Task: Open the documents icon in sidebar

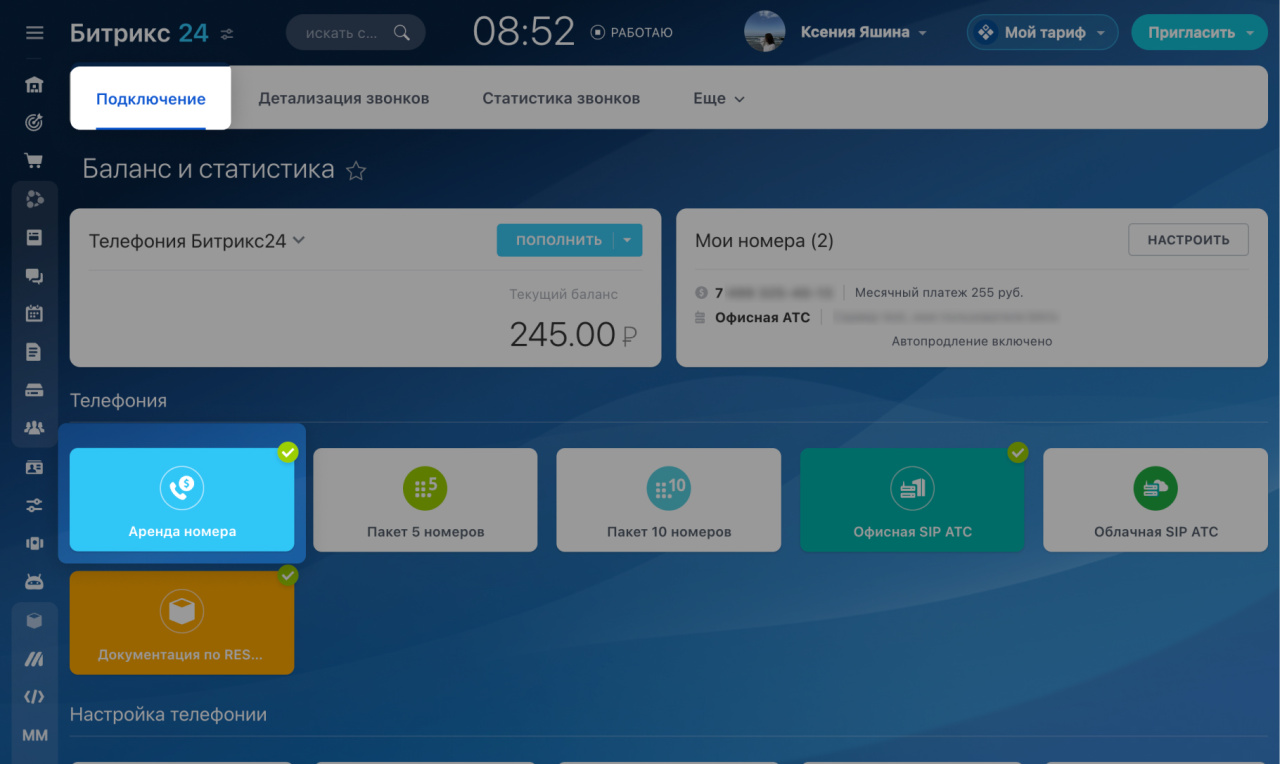Action: click(35, 352)
